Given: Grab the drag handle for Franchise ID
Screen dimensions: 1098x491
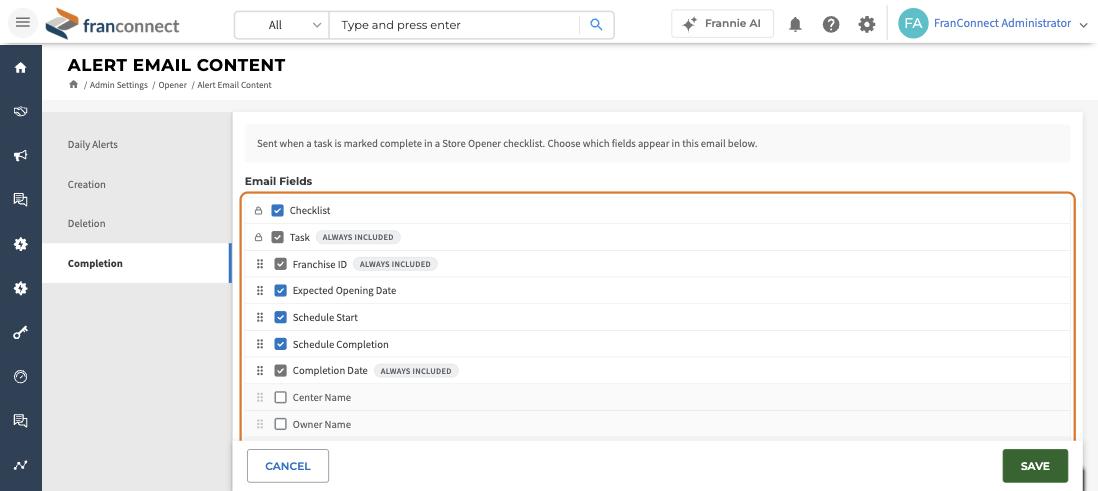Looking at the screenshot, I should click(x=260, y=264).
